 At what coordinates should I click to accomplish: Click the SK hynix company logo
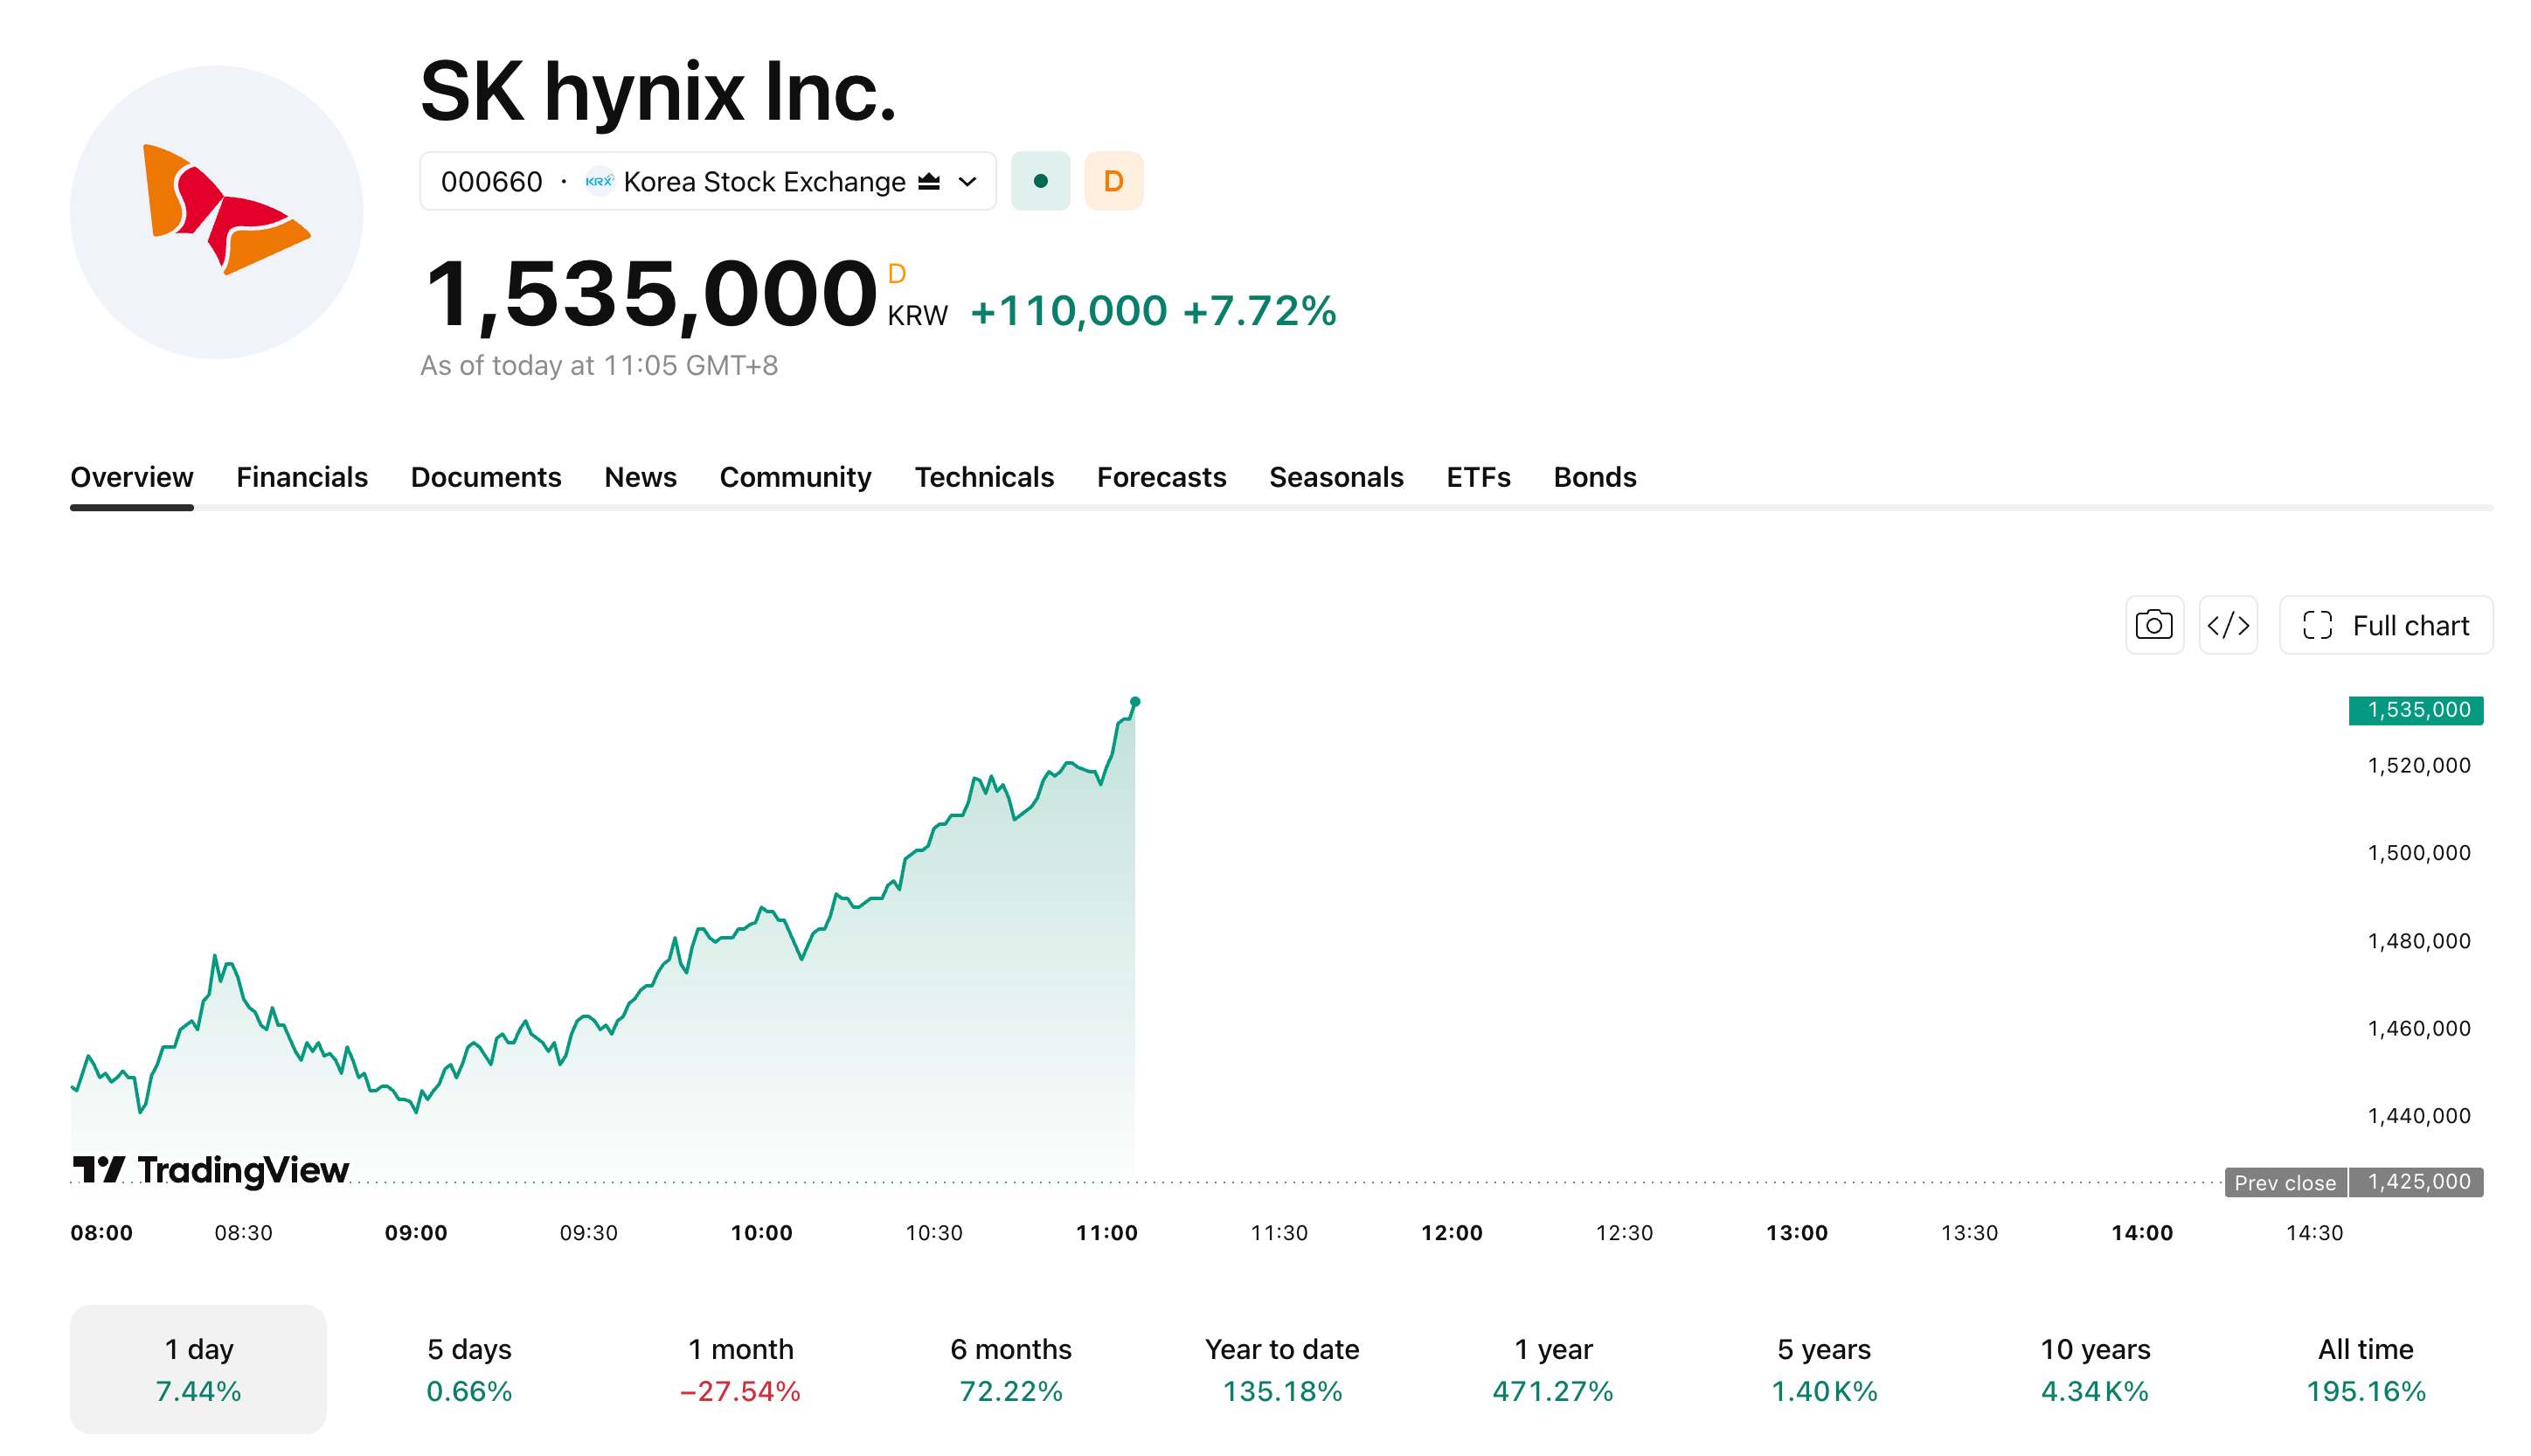(x=216, y=212)
